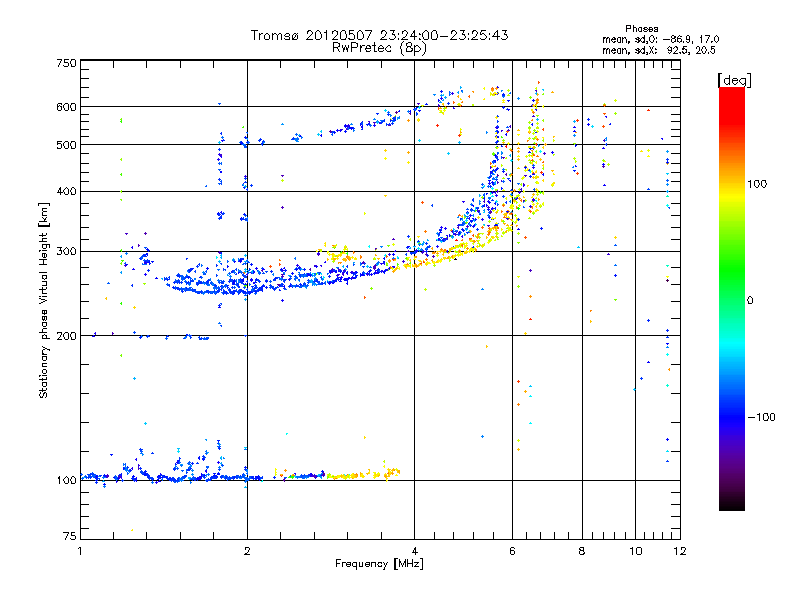Click the "2" MHz frequency tick label
The height and width of the screenshot is (600, 800).
point(247,551)
